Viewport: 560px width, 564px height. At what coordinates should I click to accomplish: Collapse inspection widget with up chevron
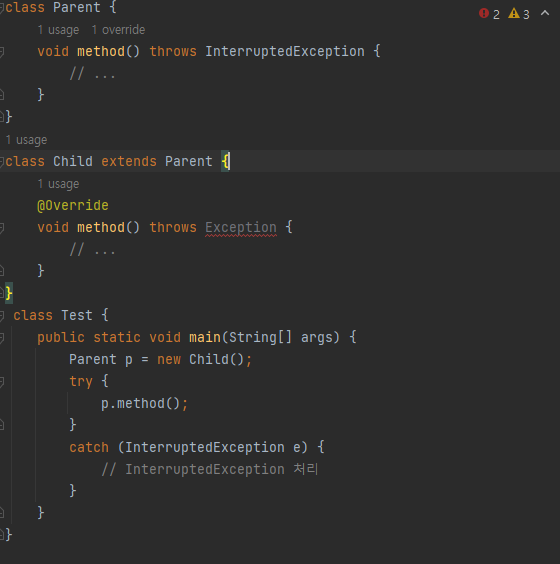(x=545, y=14)
